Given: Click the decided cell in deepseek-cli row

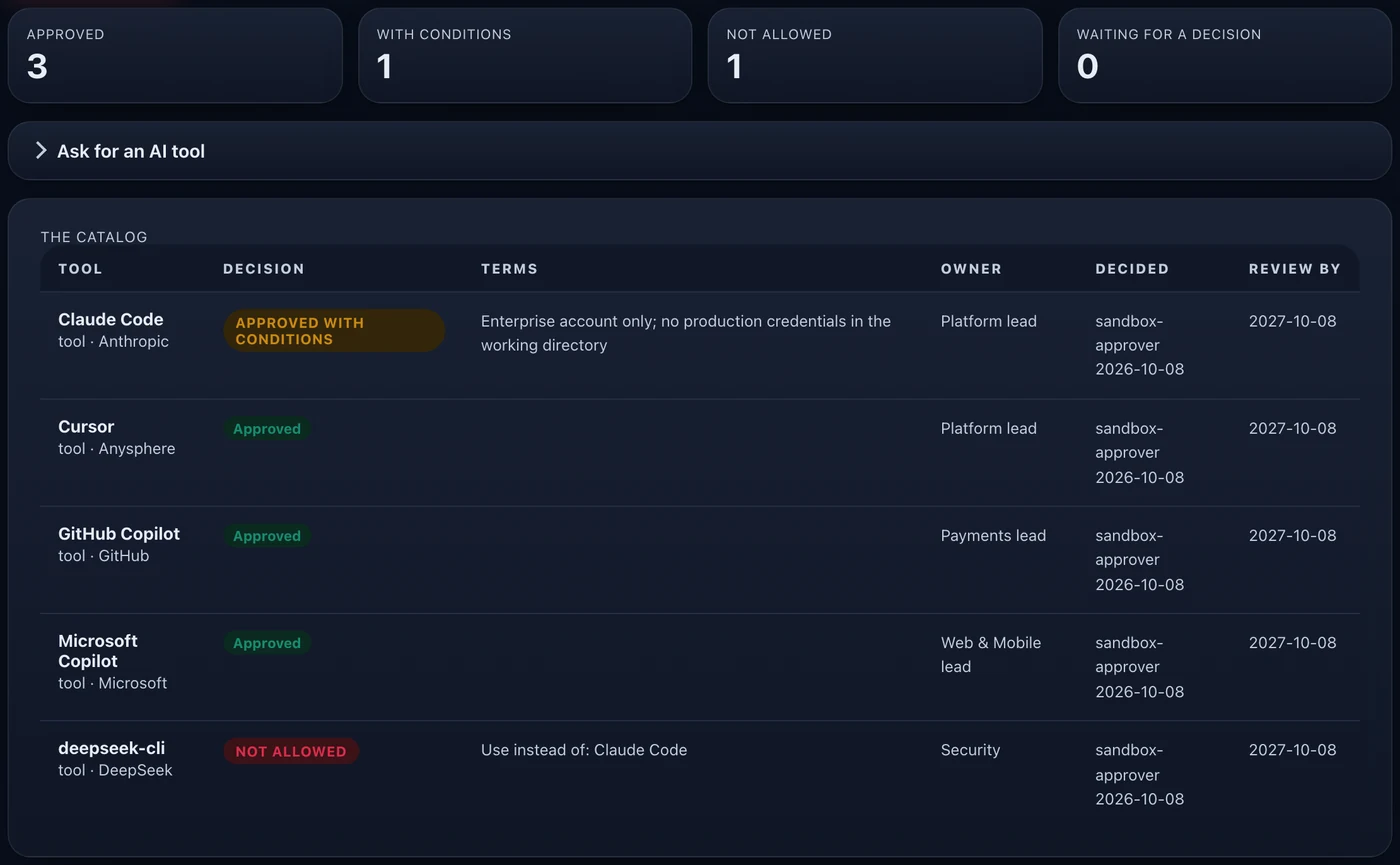Looking at the screenshot, I should pos(1139,774).
